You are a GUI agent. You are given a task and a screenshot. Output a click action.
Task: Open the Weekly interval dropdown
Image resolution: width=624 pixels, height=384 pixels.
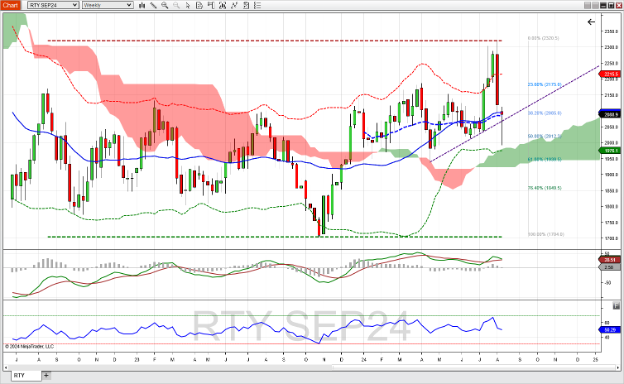pos(107,5)
